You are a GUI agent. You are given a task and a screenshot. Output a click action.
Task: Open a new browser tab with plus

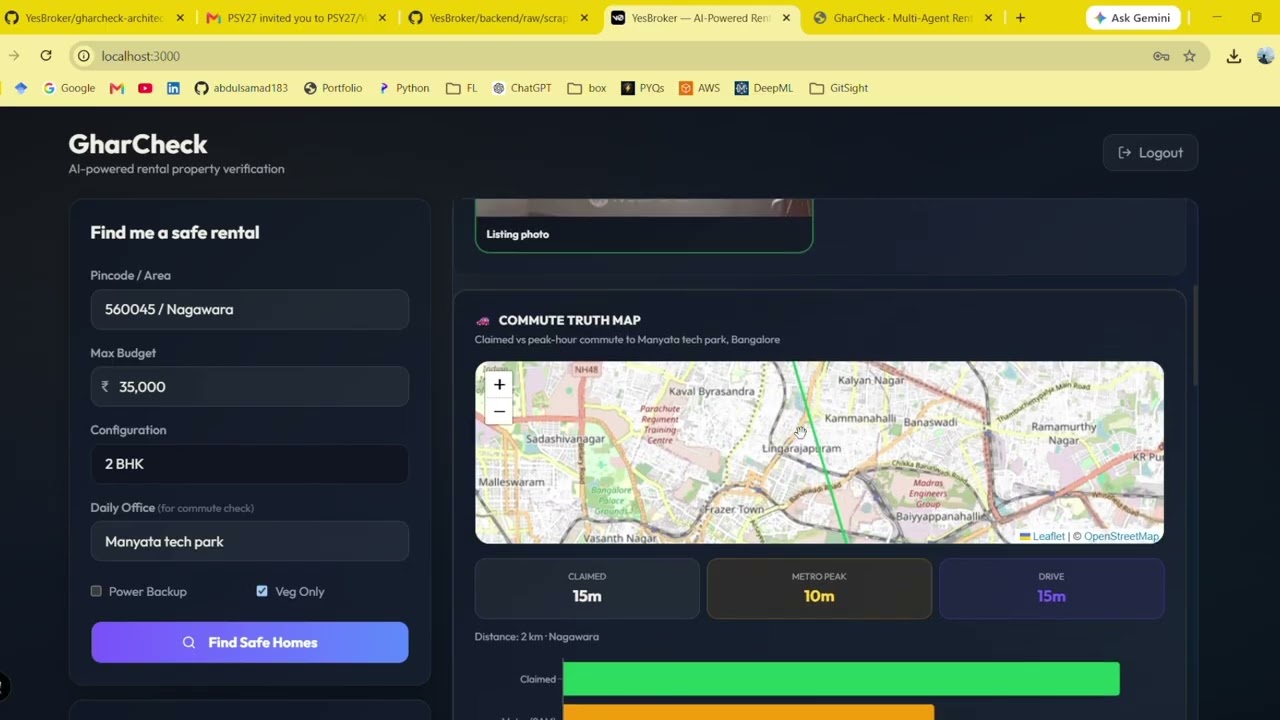(x=1020, y=18)
